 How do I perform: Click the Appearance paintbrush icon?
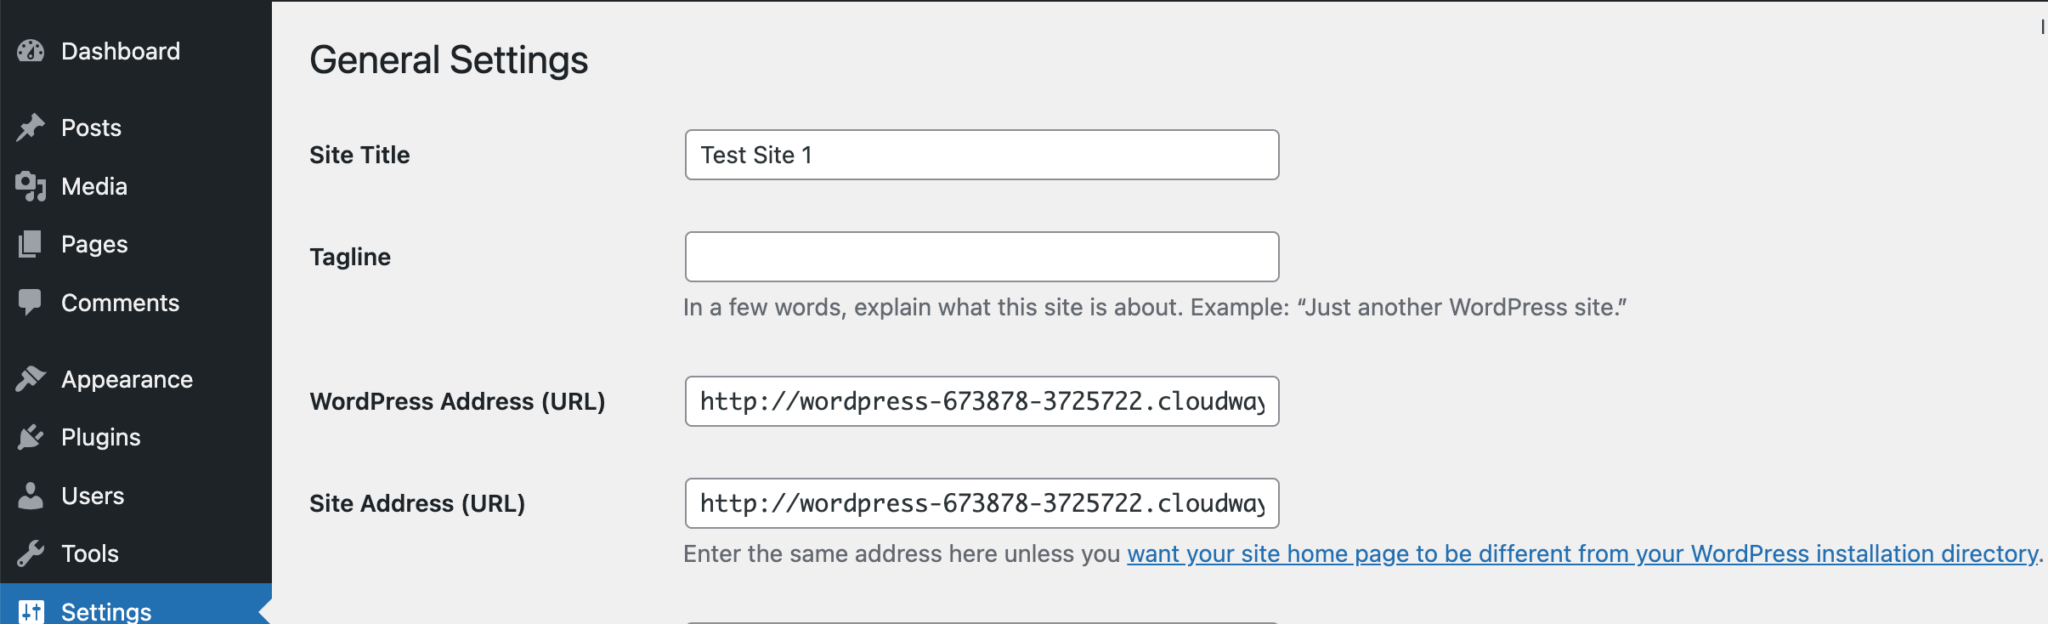[x=31, y=379]
